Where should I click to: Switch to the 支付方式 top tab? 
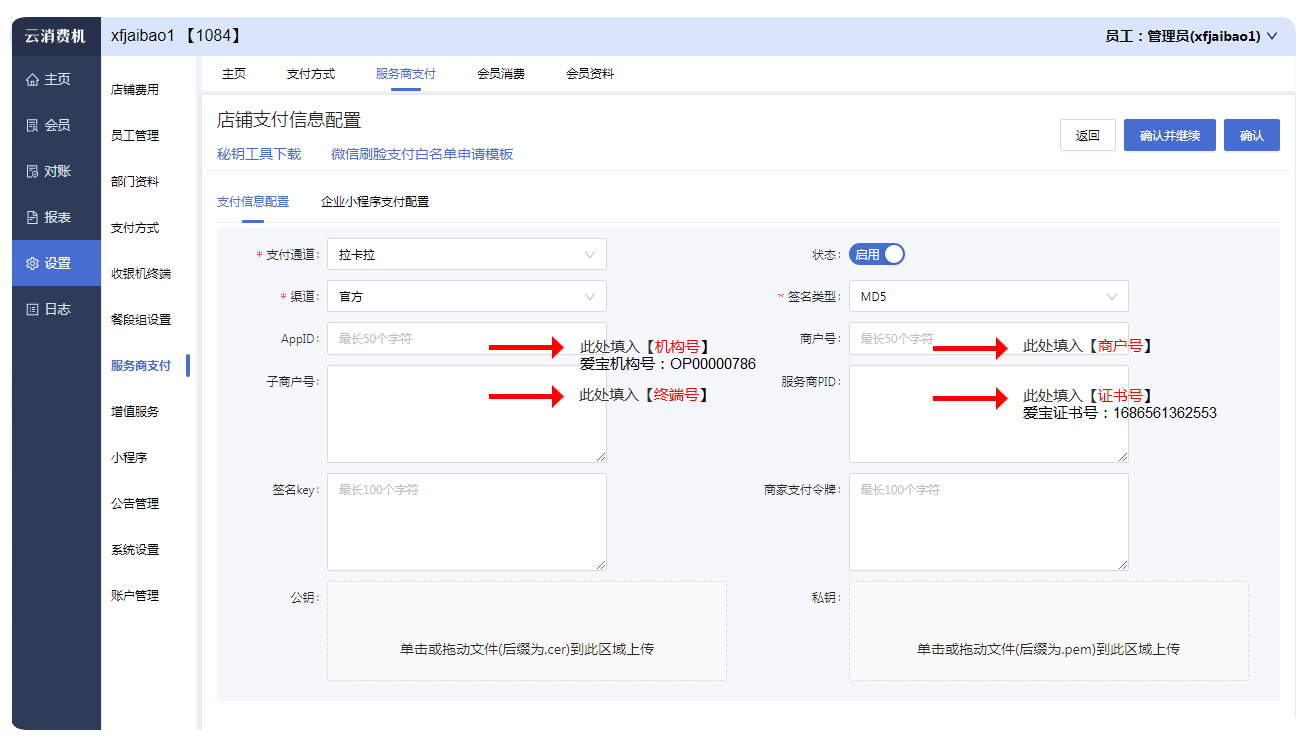coord(310,74)
